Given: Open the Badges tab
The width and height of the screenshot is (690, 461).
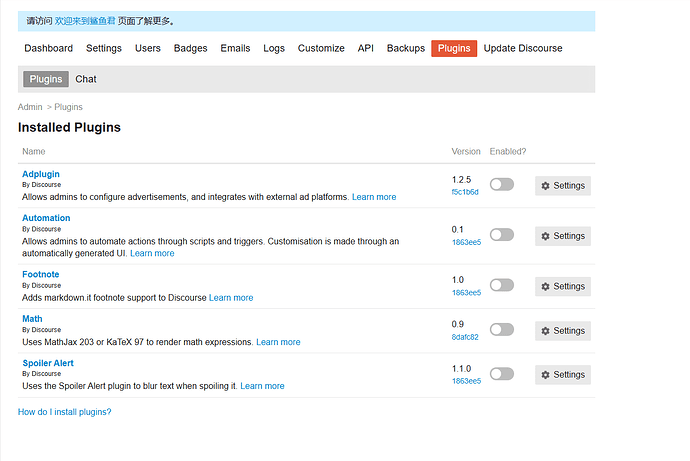Looking at the screenshot, I should [191, 48].
